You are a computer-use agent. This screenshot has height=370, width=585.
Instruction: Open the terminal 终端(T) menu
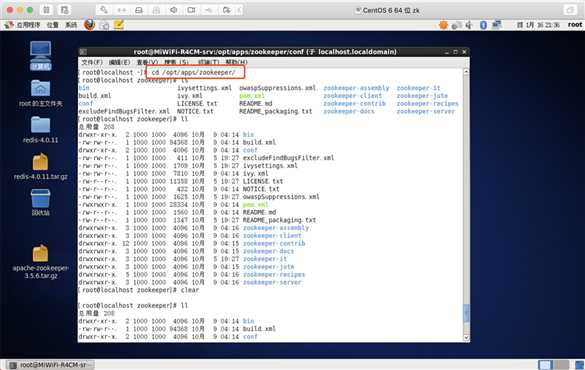(x=209, y=62)
